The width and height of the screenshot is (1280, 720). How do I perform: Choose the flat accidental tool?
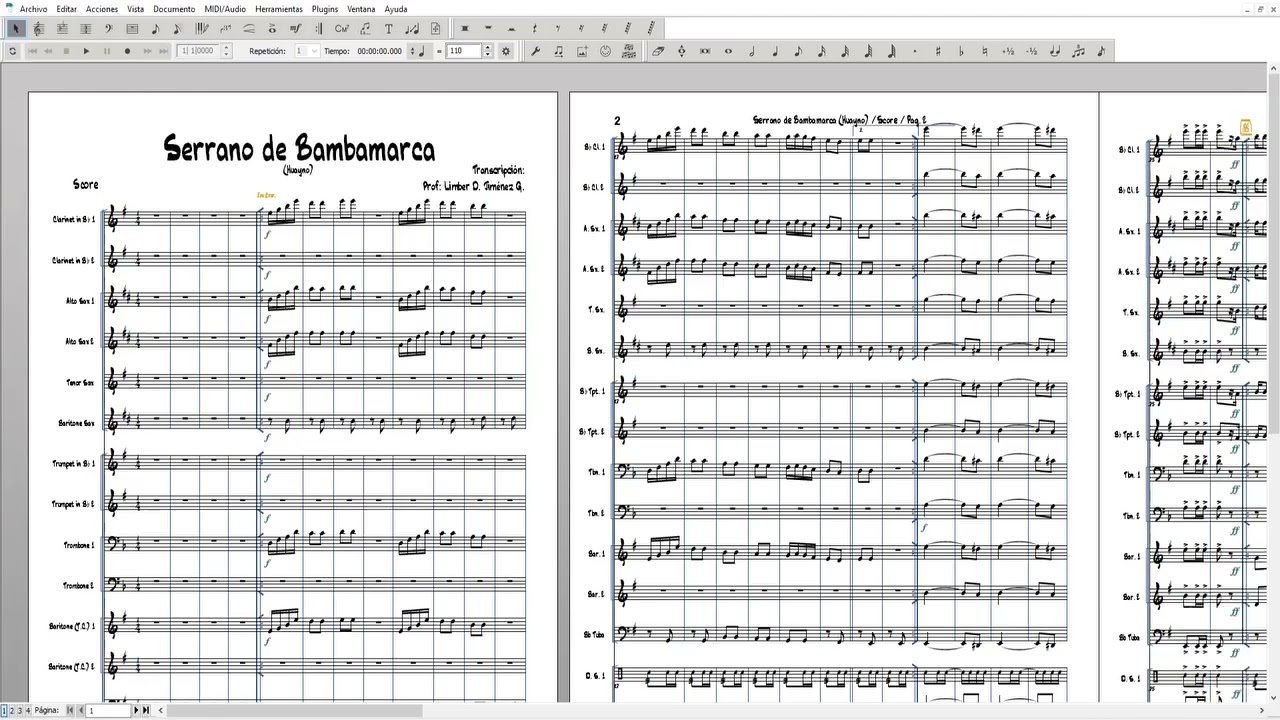coord(961,51)
